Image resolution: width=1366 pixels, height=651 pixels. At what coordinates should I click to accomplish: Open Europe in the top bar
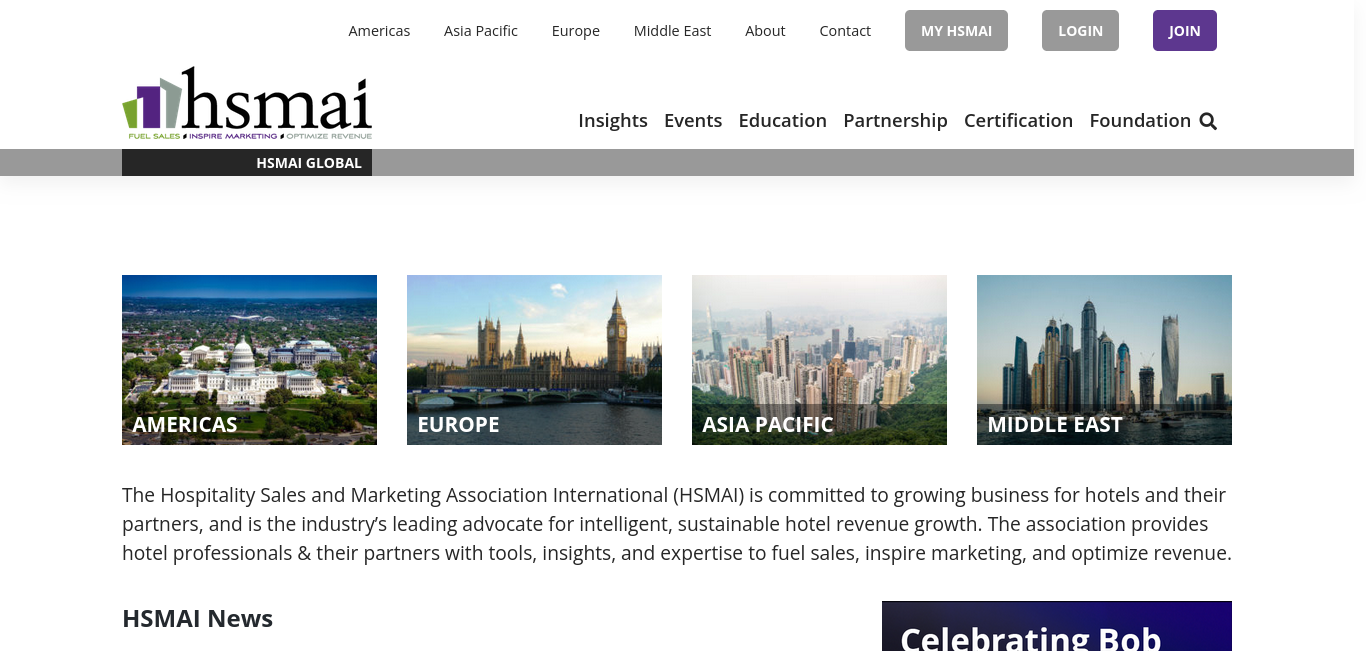pyautogui.click(x=576, y=31)
